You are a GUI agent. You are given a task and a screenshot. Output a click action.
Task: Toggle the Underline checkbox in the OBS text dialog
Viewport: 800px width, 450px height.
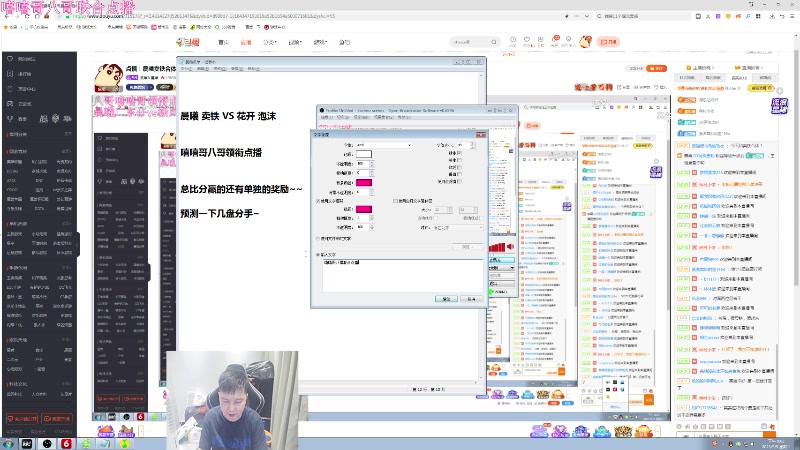coord(460,167)
